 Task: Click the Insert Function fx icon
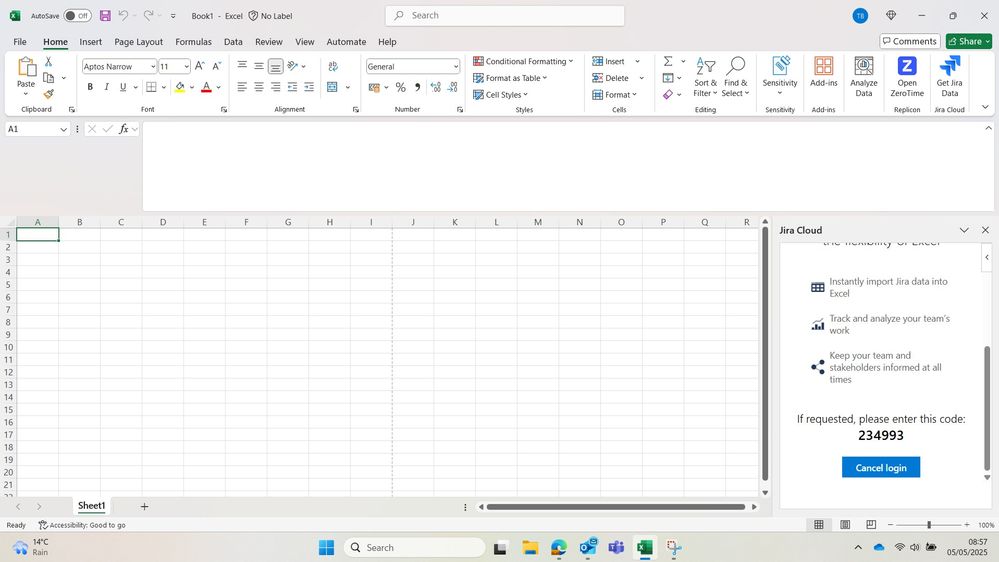tap(124, 129)
